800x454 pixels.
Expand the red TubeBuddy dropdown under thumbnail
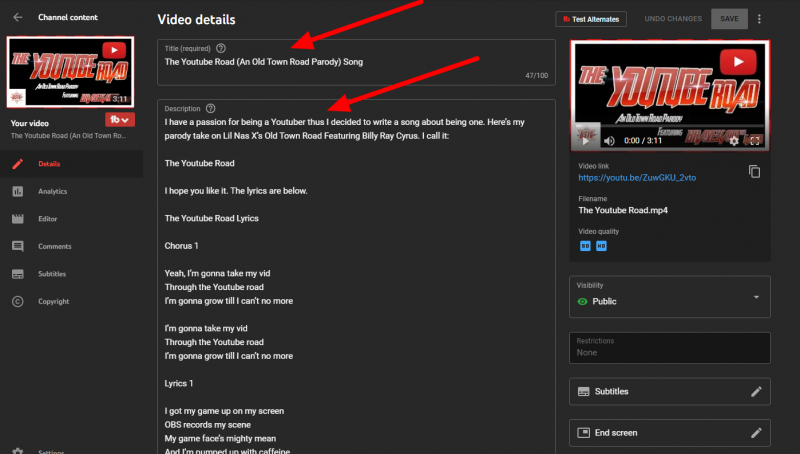(x=119, y=120)
